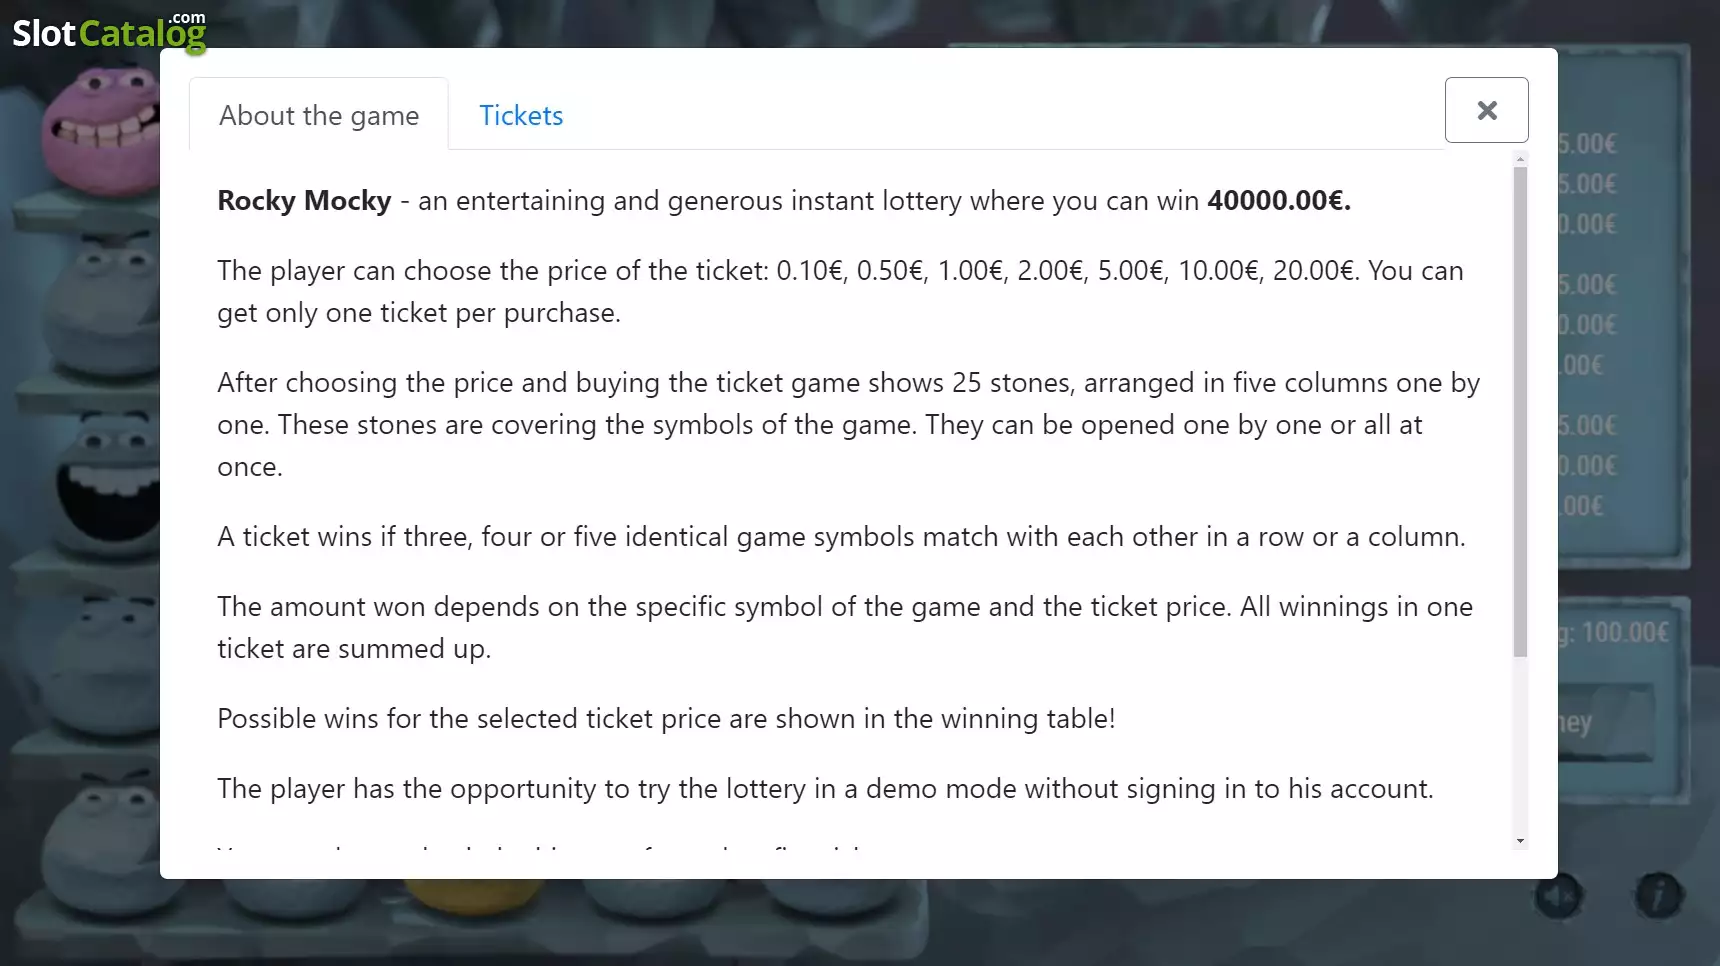Click the prize table behind the dialog
Viewport: 1720px width, 966px height.
pos(1618,310)
